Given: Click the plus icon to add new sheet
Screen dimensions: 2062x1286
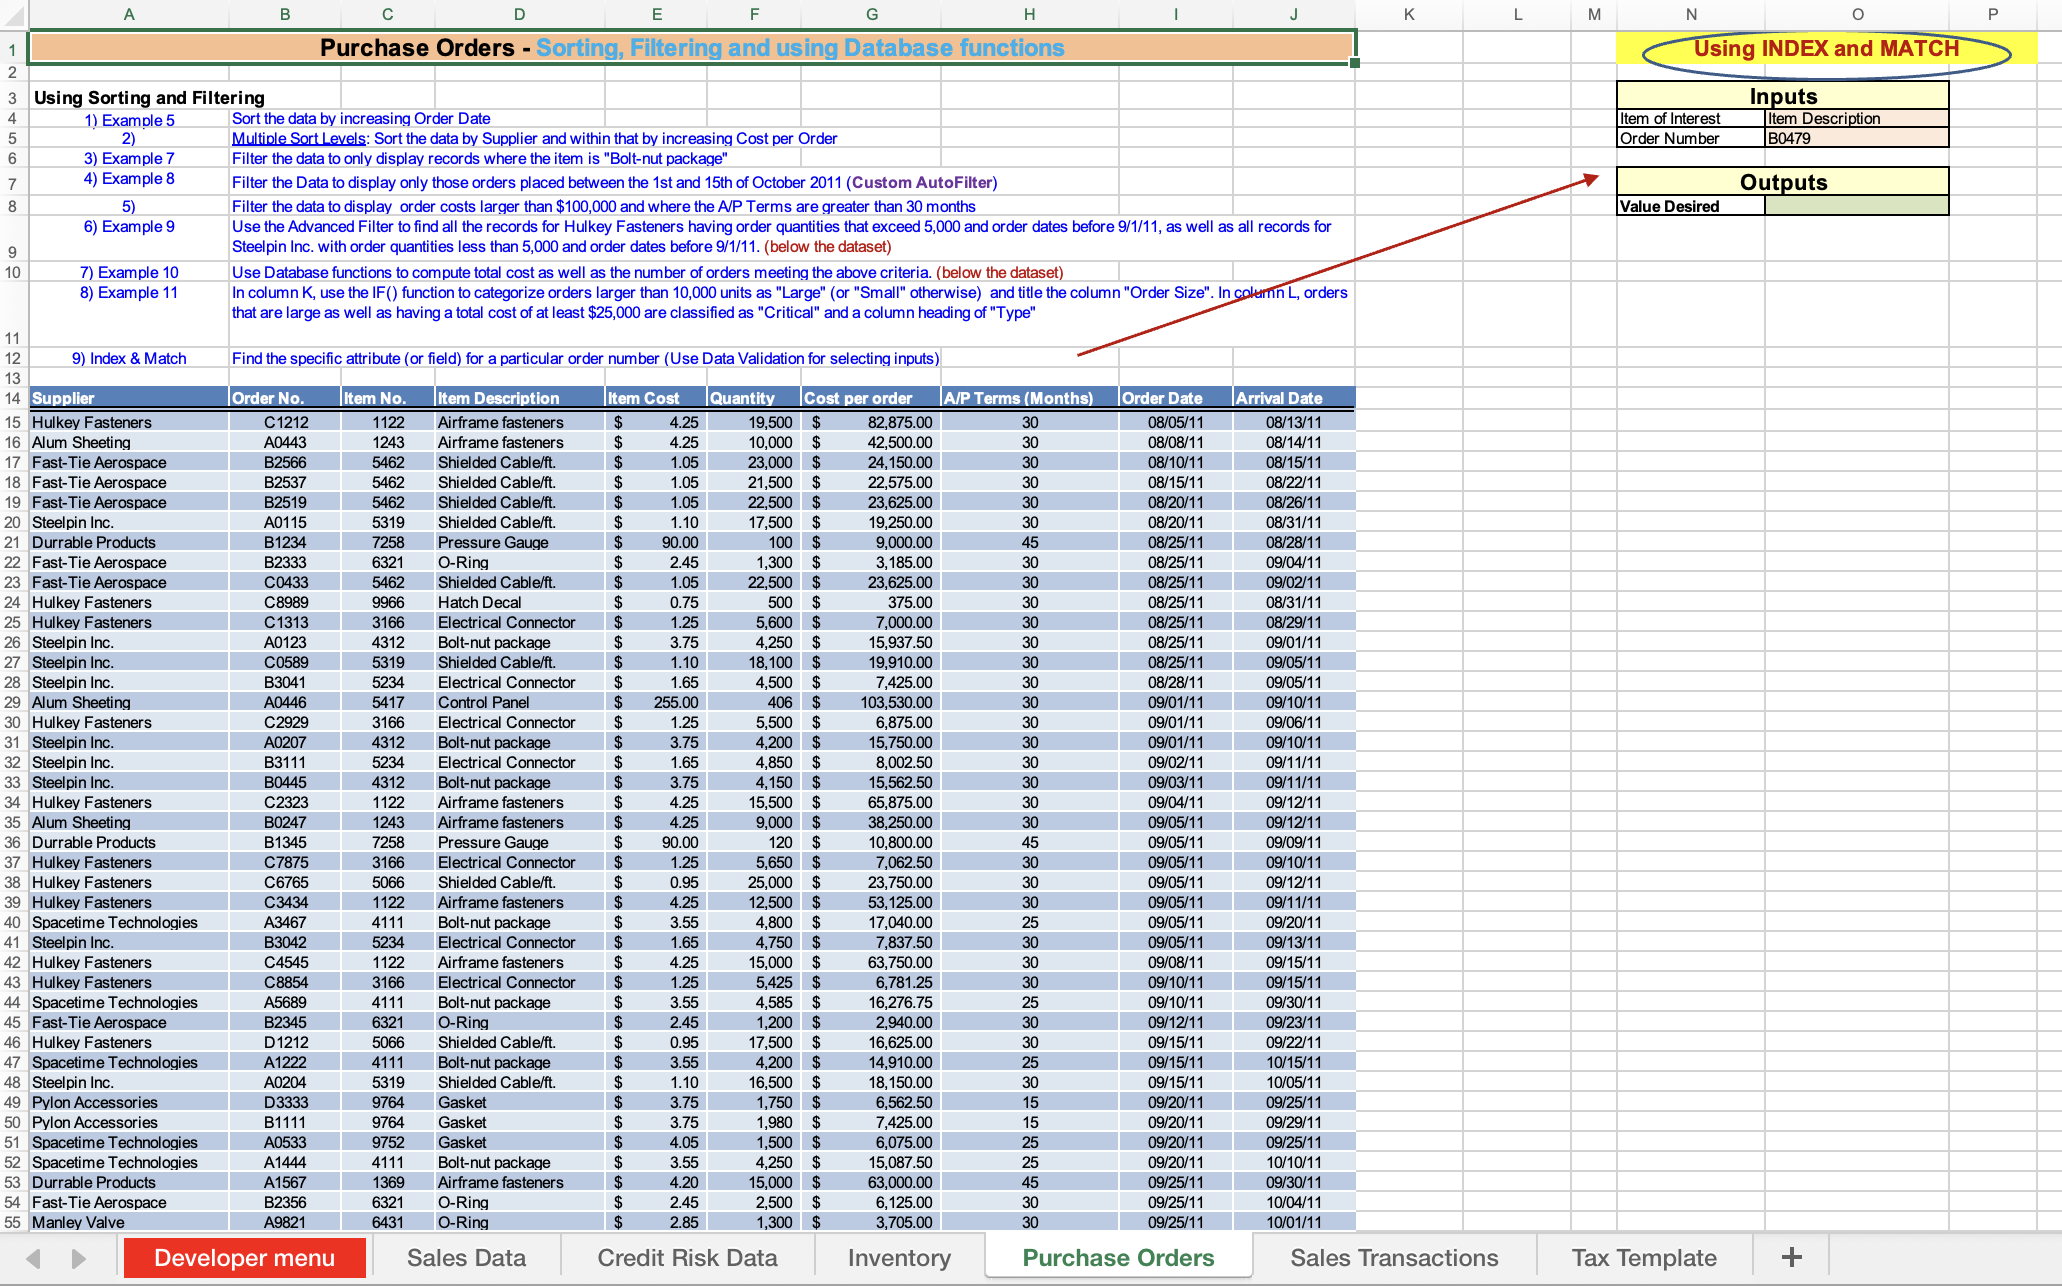Looking at the screenshot, I should 1792,1257.
